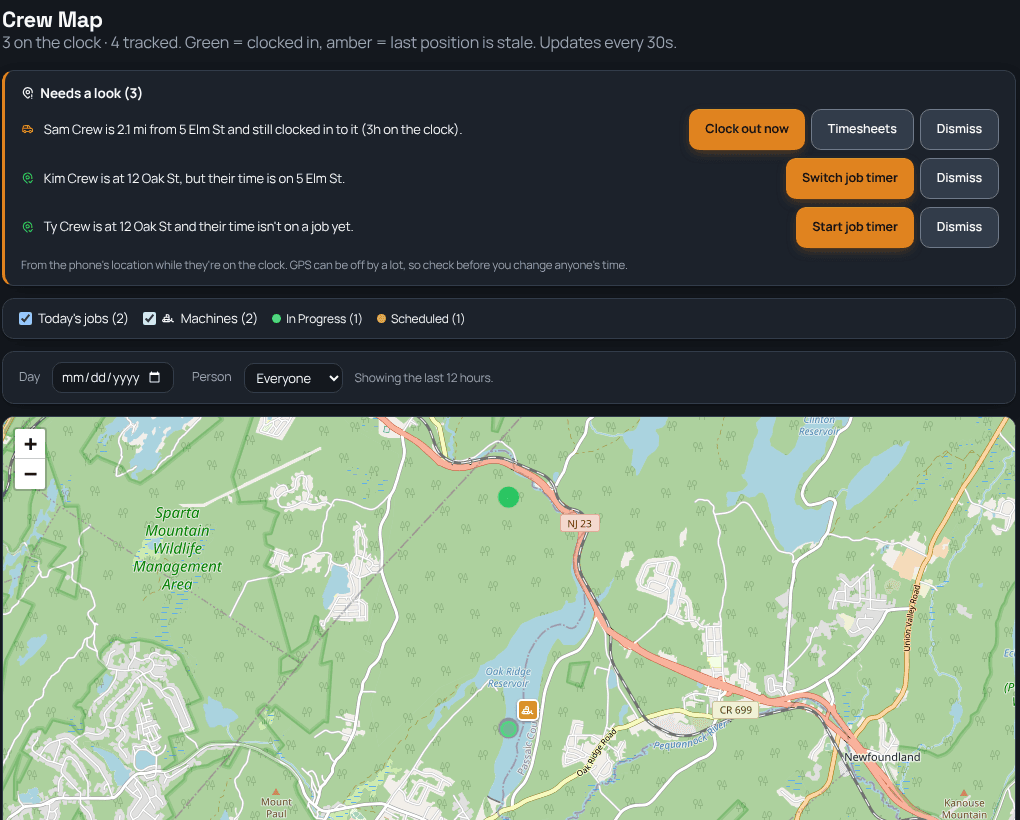
Task: Open the Person dropdown showing Everyone
Action: (x=293, y=378)
